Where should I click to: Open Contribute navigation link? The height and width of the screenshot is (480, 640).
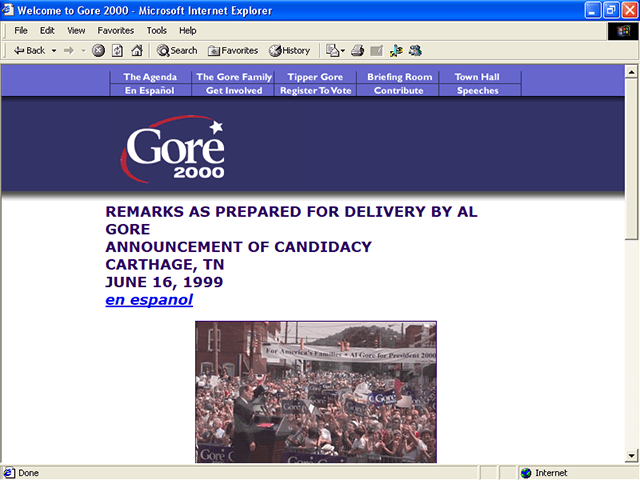tap(398, 90)
